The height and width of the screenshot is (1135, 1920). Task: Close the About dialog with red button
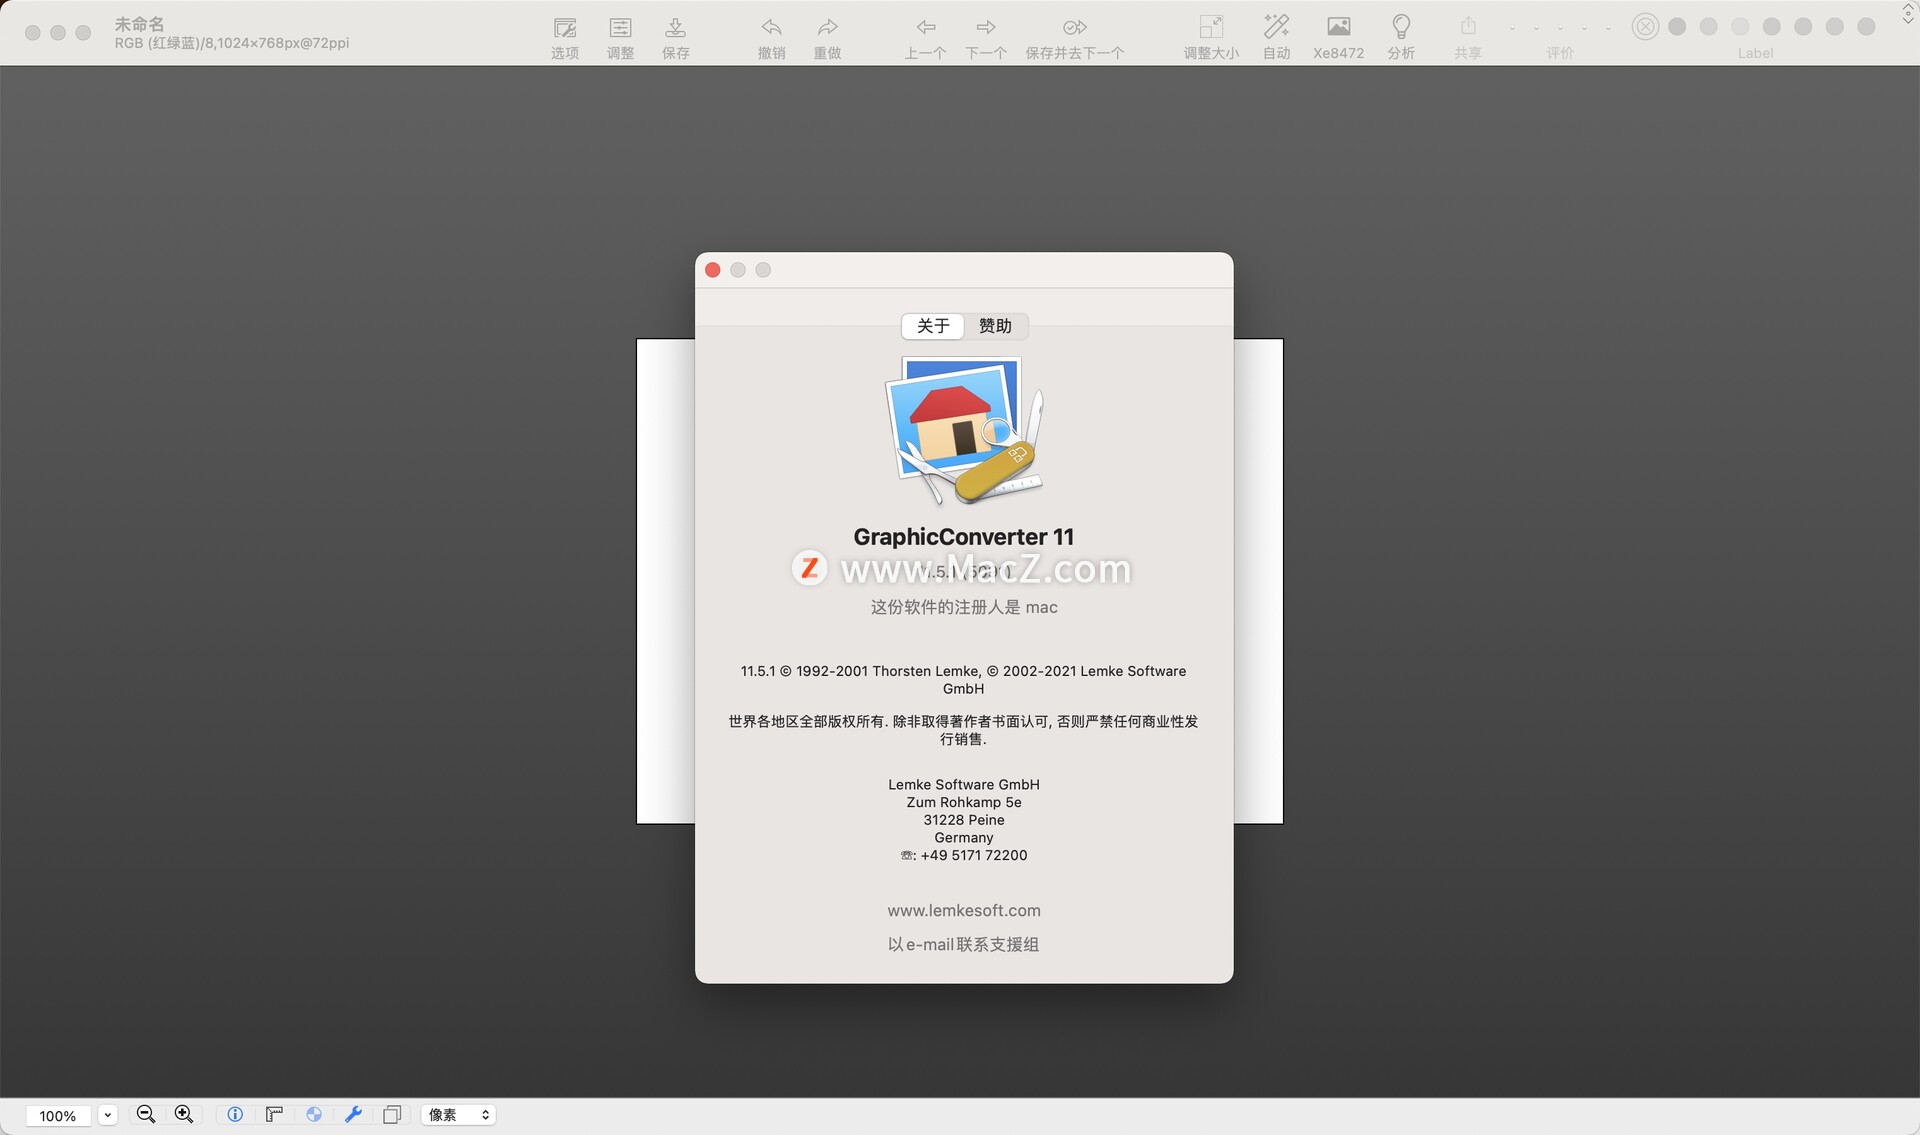[x=713, y=270]
